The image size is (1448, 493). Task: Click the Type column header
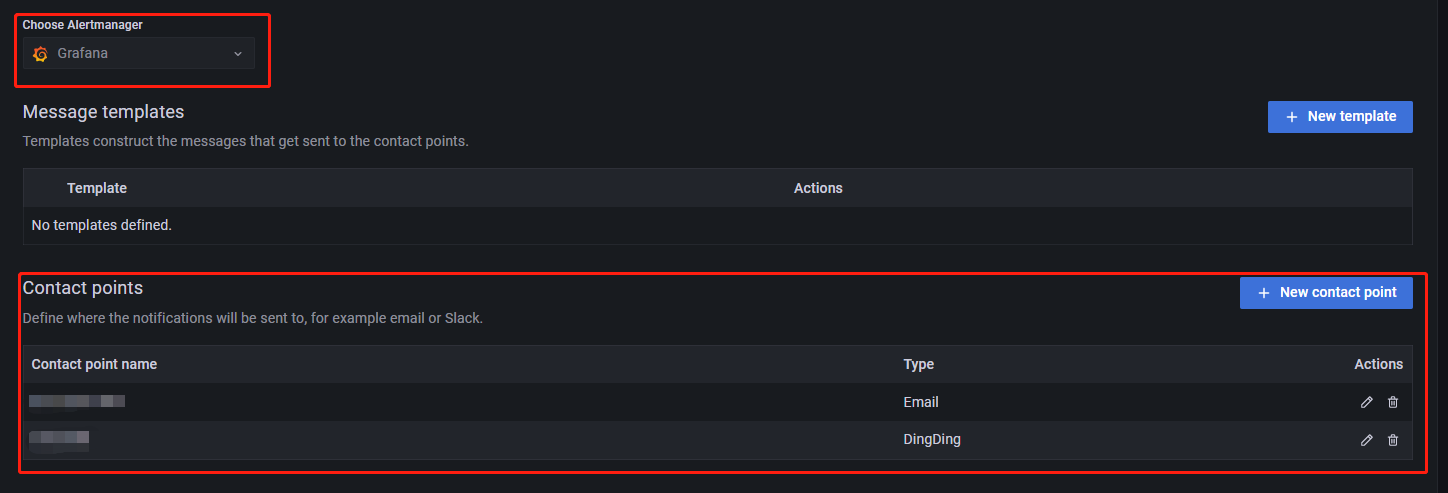918,364
